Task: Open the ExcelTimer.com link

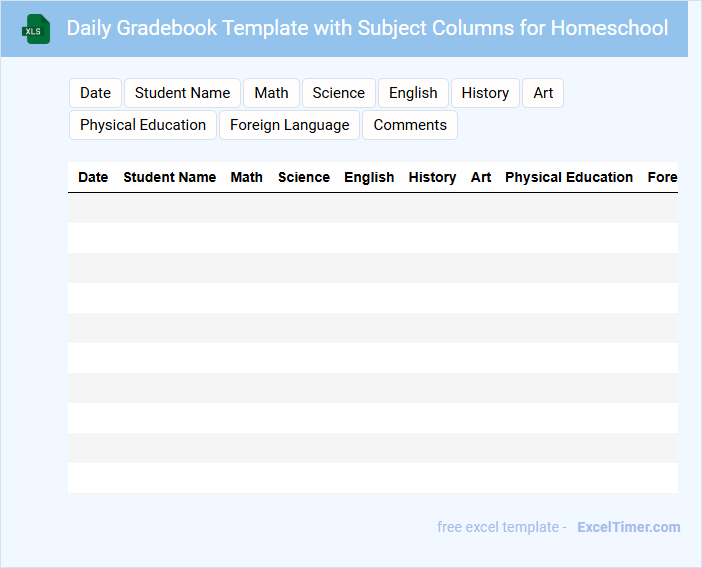Action: [x=628, y=527]
